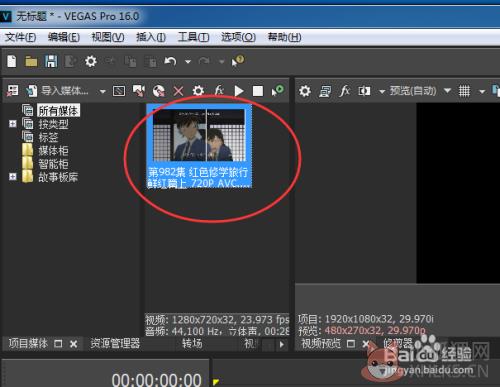Select 所有媒体 in the media tree
This screenshot has height=387, width=500.
(x=59, y=111)
